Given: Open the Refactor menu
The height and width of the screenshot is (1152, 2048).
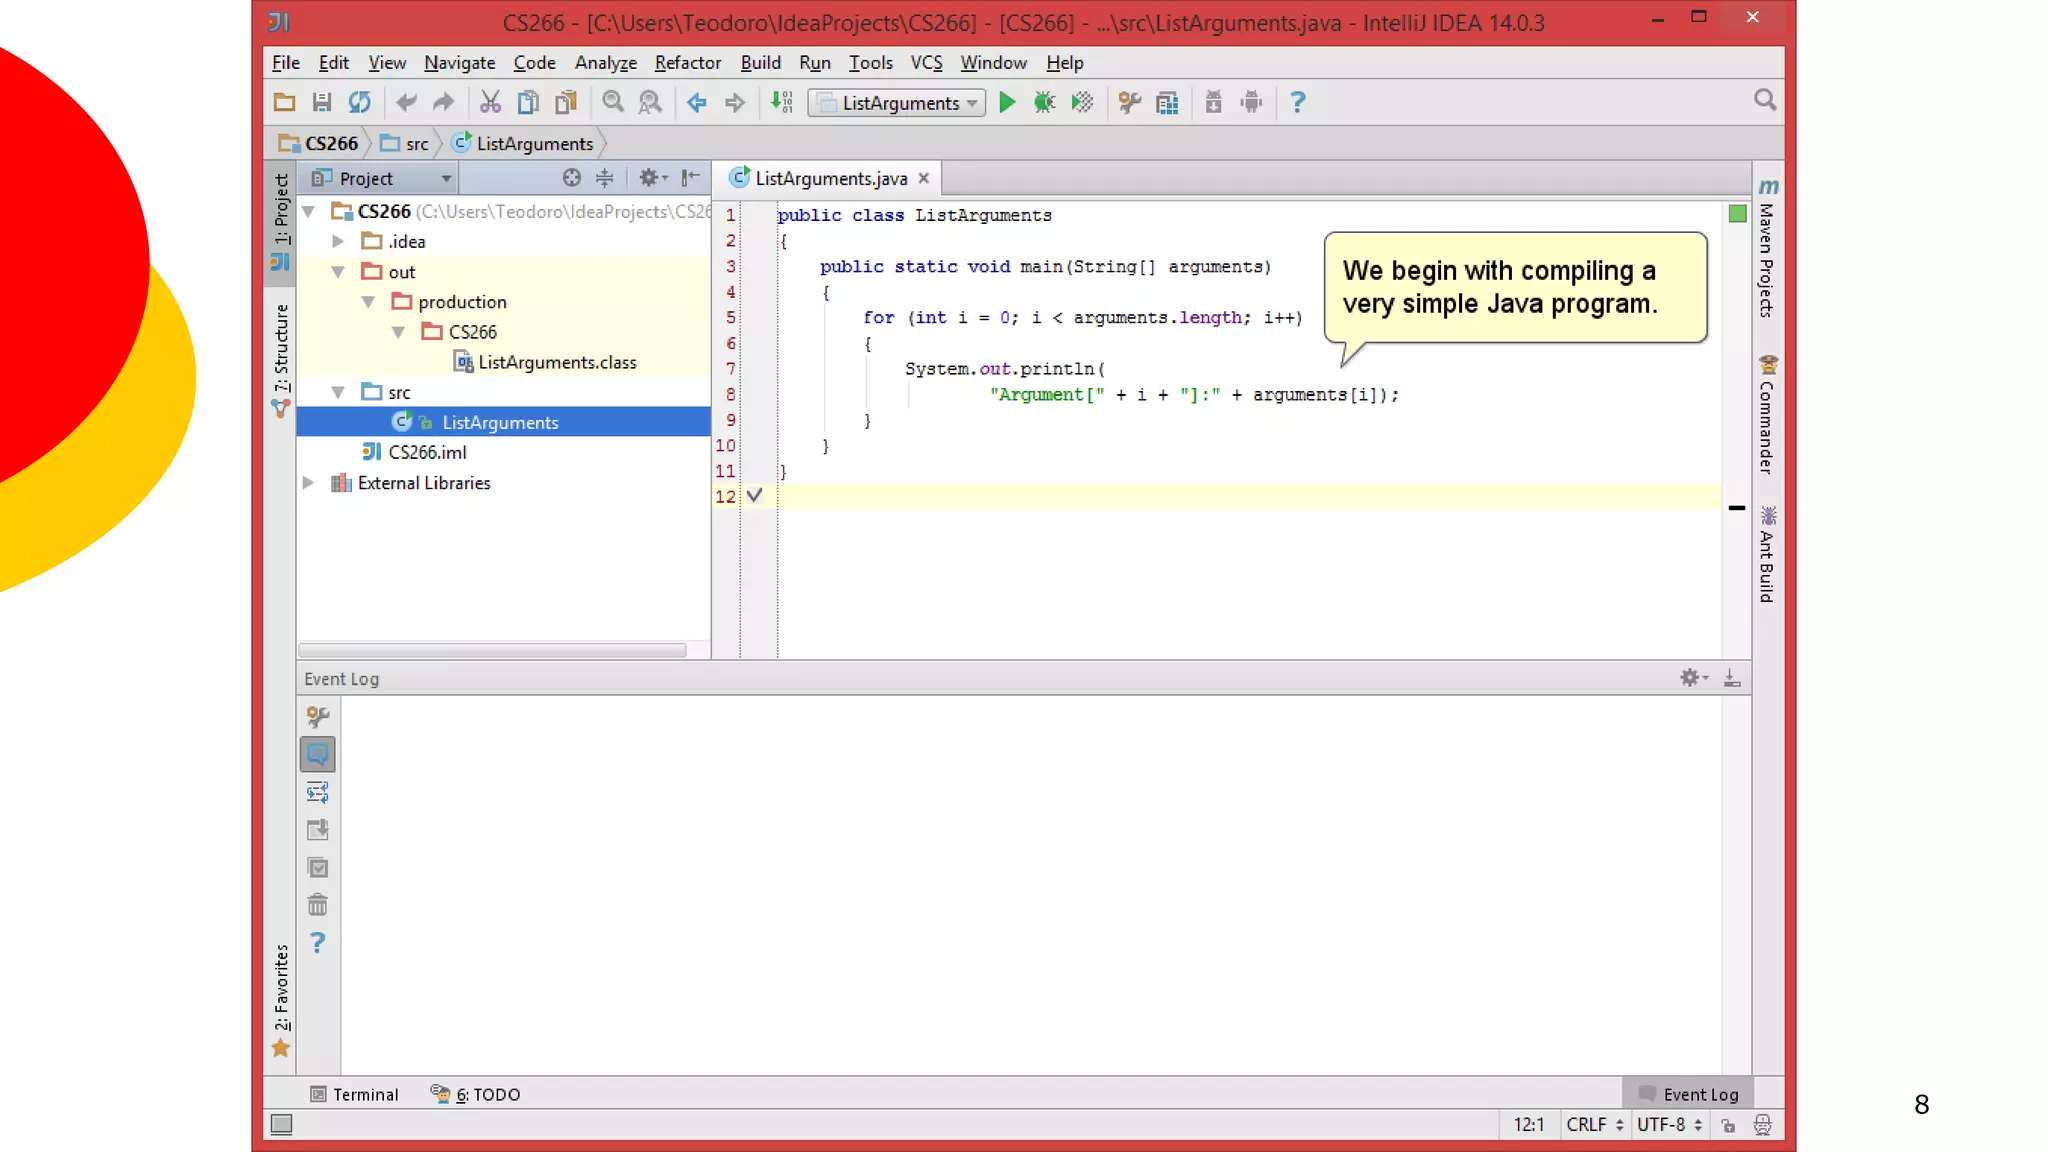Looking at the screenshot, I should (687, 62).
